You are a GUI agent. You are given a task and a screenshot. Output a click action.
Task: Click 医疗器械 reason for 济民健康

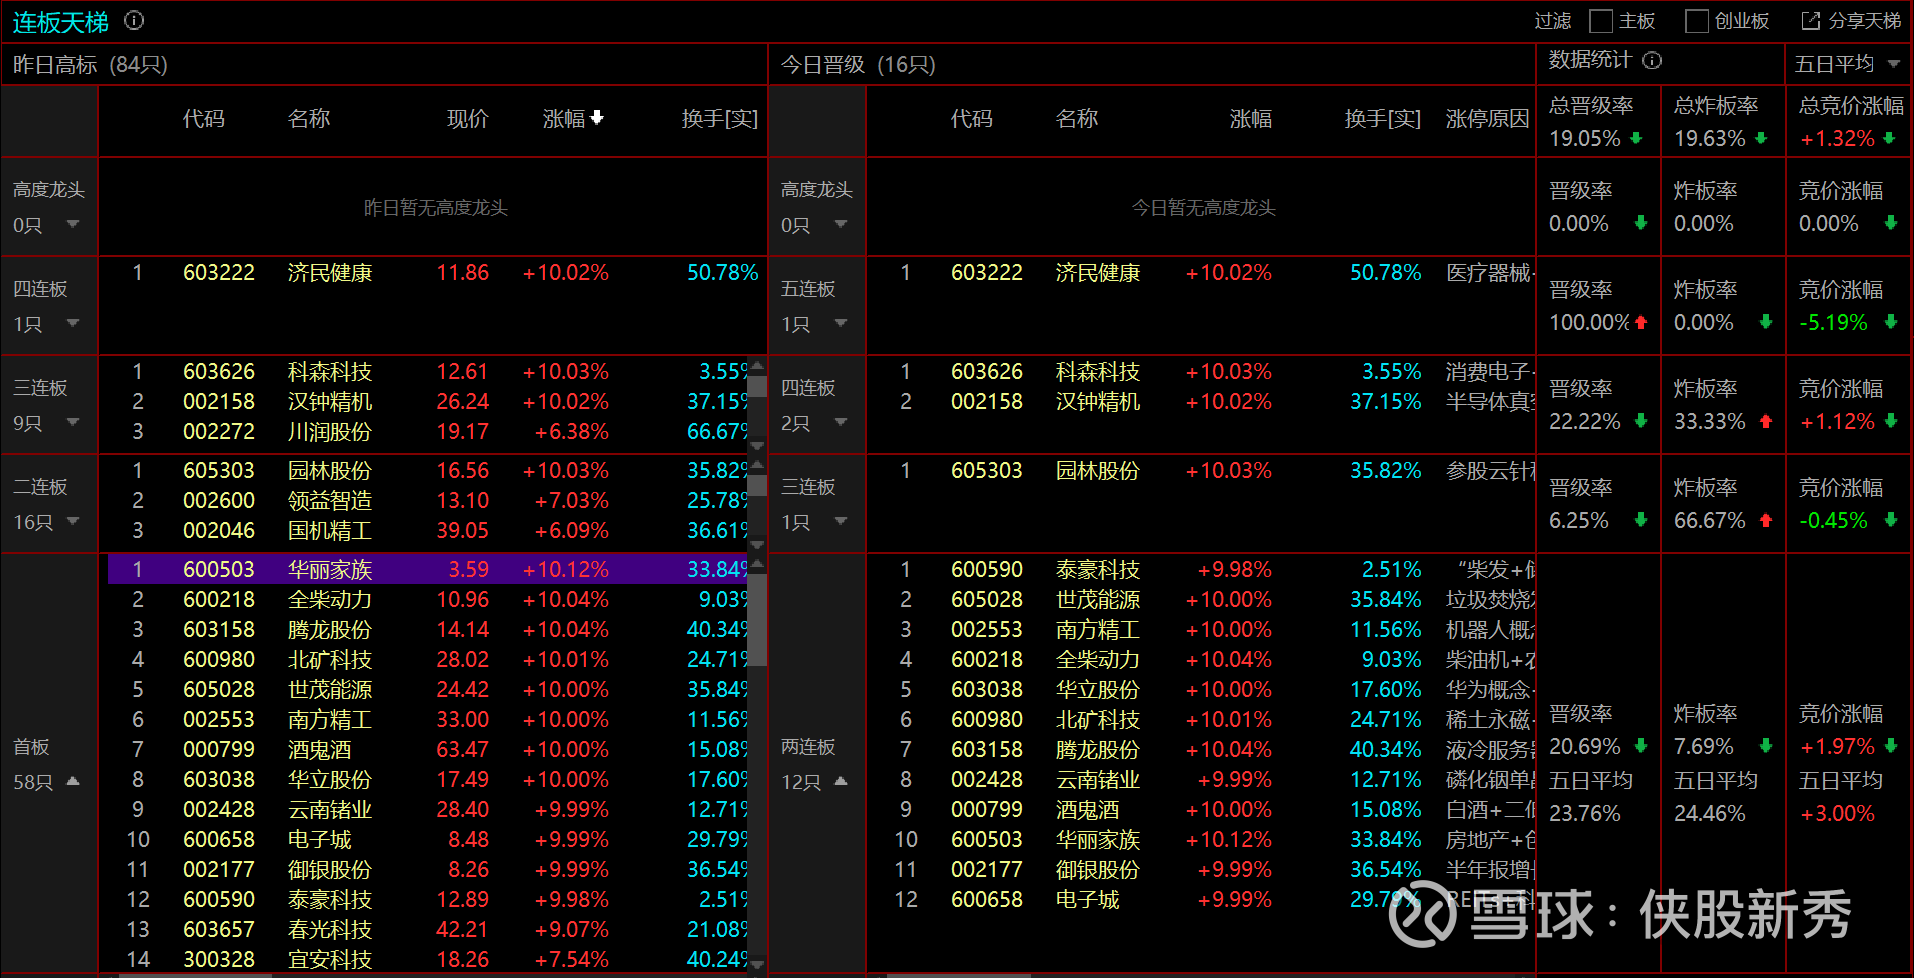(x=1490, y=273)
